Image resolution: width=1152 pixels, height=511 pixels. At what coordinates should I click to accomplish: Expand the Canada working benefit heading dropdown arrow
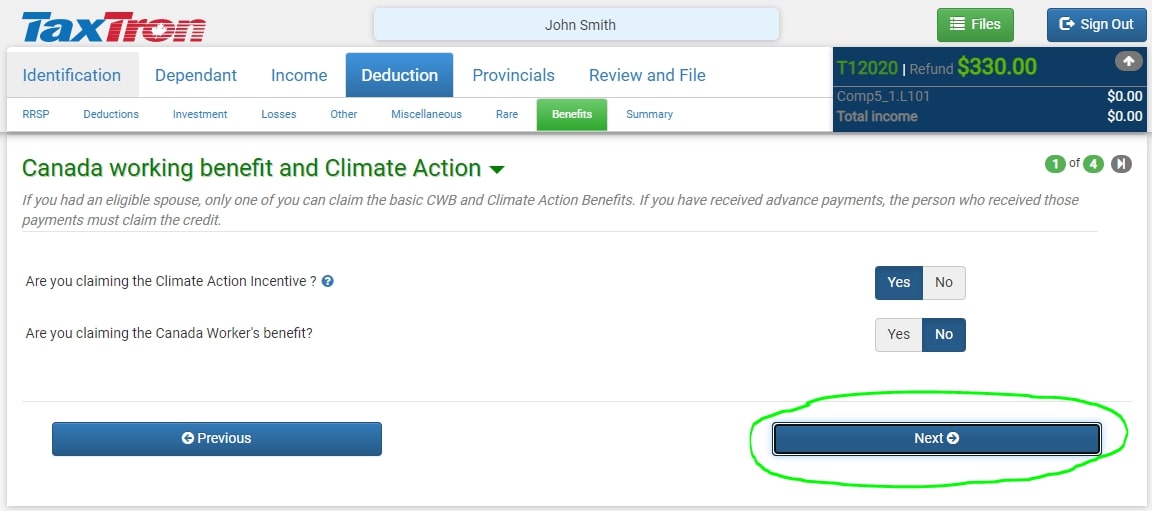497,170
